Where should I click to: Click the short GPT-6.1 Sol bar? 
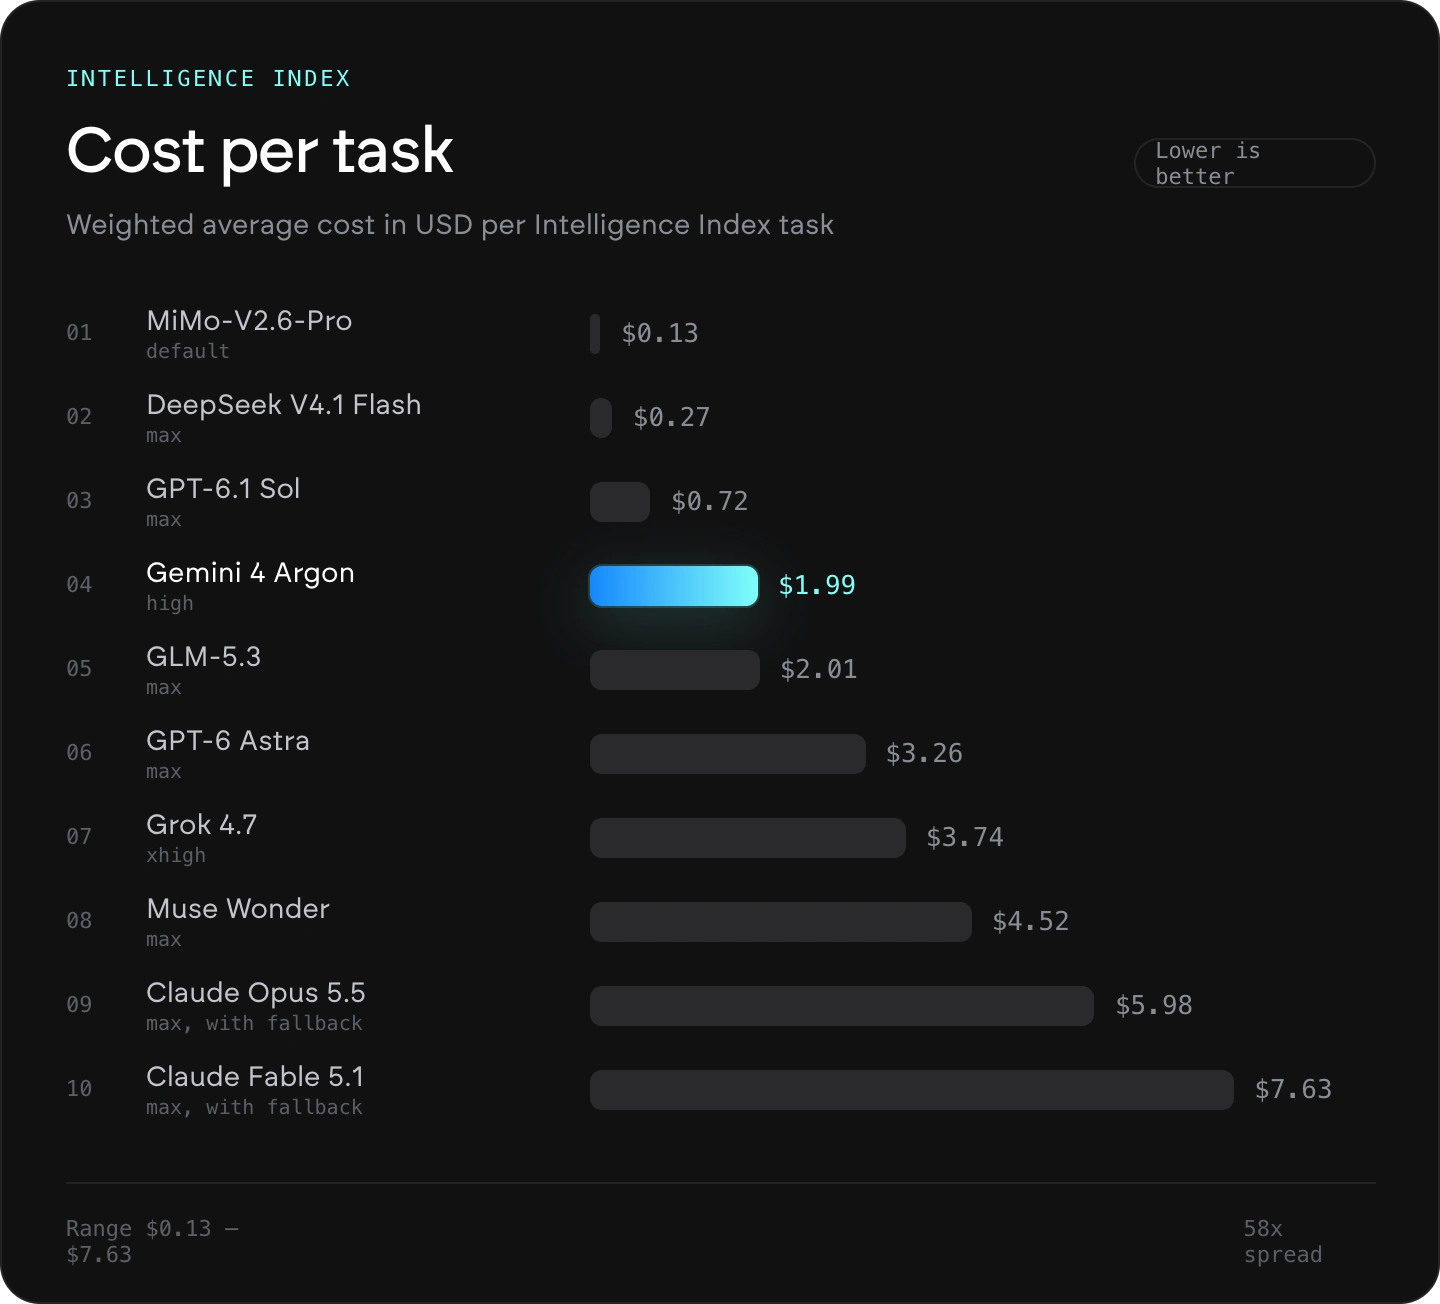[x=620, y=502]
